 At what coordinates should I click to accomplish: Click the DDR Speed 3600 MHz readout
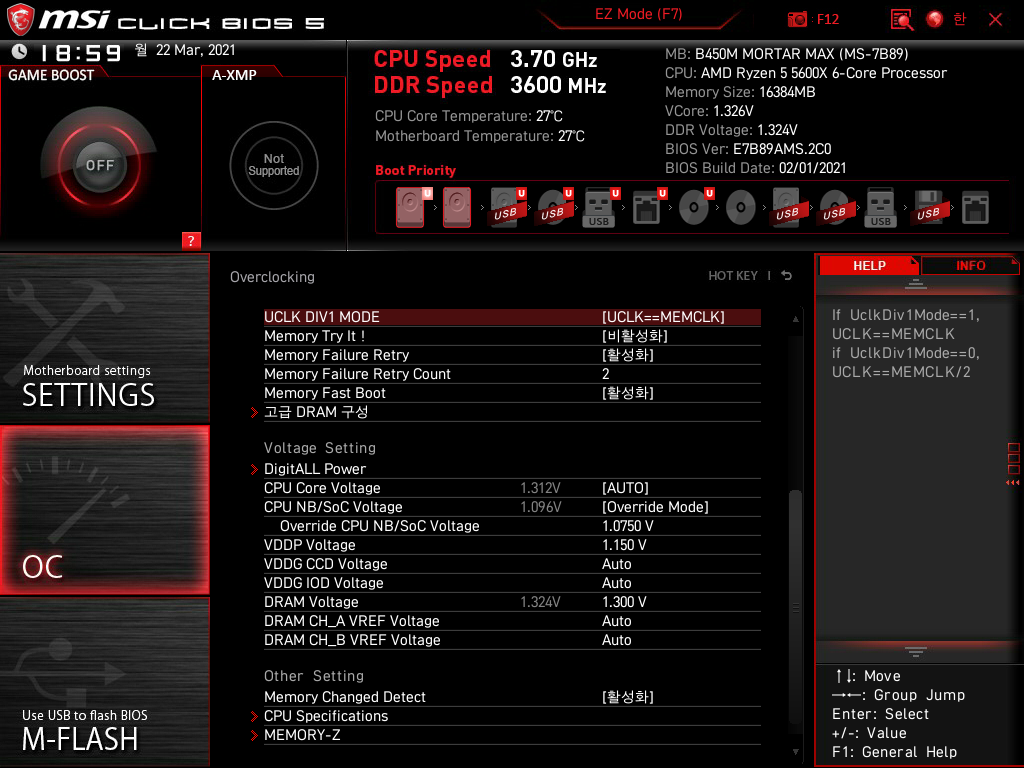pos(490,85)
